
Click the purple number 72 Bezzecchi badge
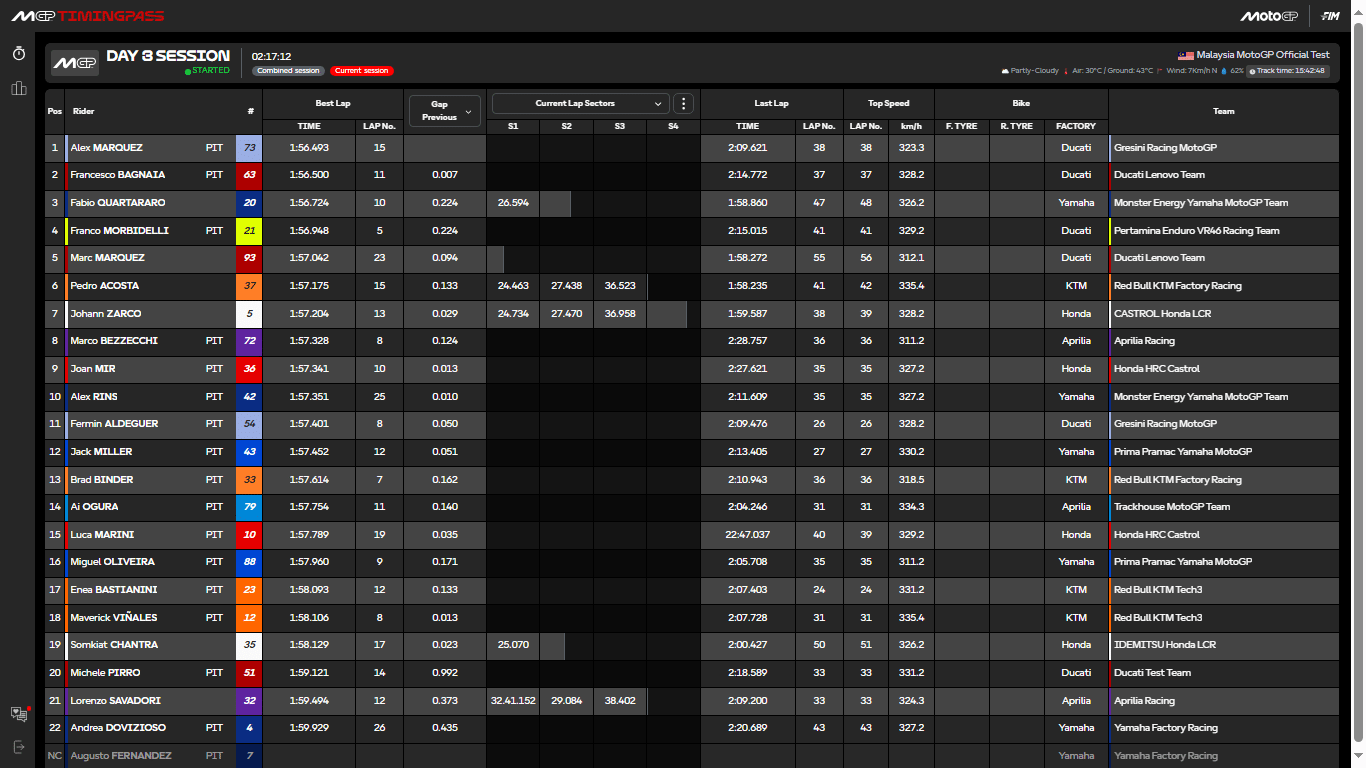coord(249,341)
